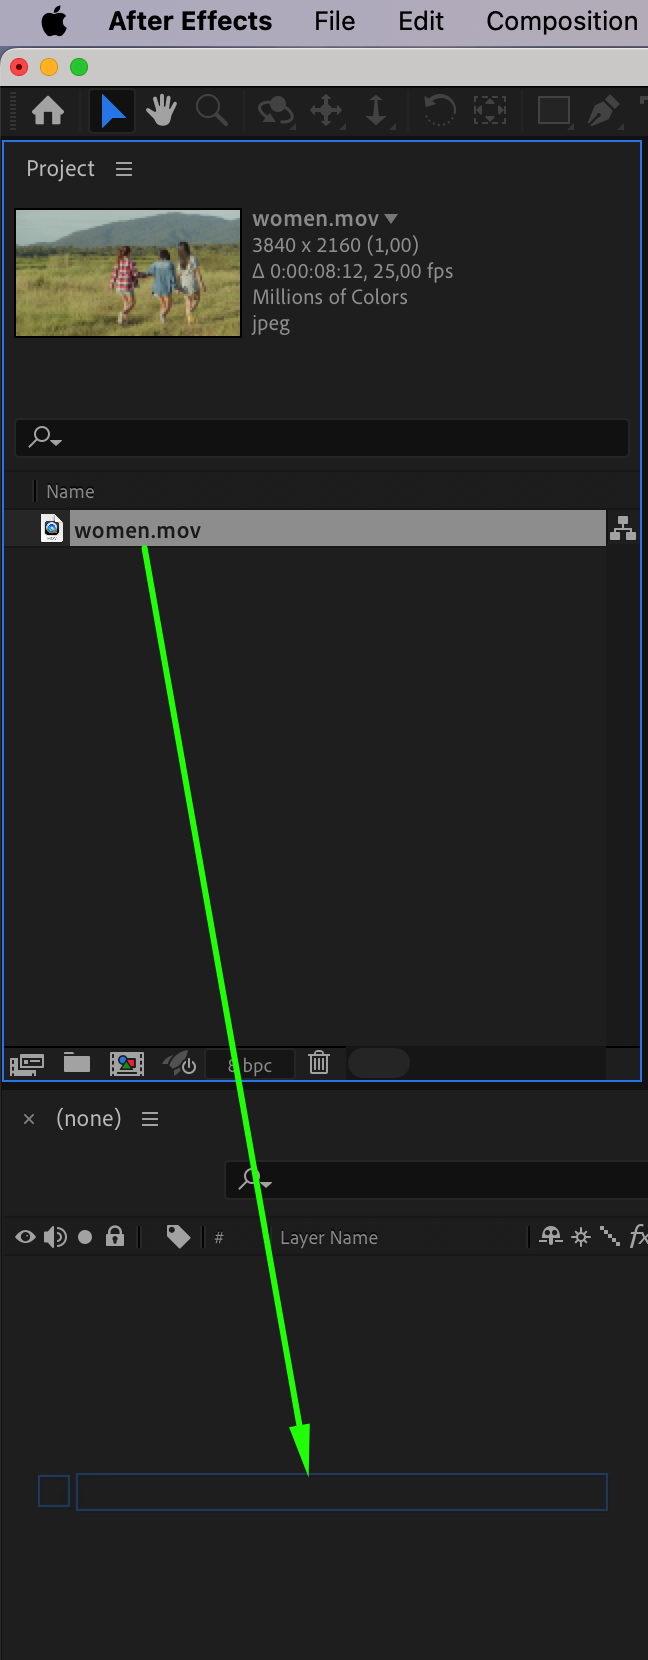The image size is (648, 1660).
Task: Open the Edit menu
Action: coord(421,21)
